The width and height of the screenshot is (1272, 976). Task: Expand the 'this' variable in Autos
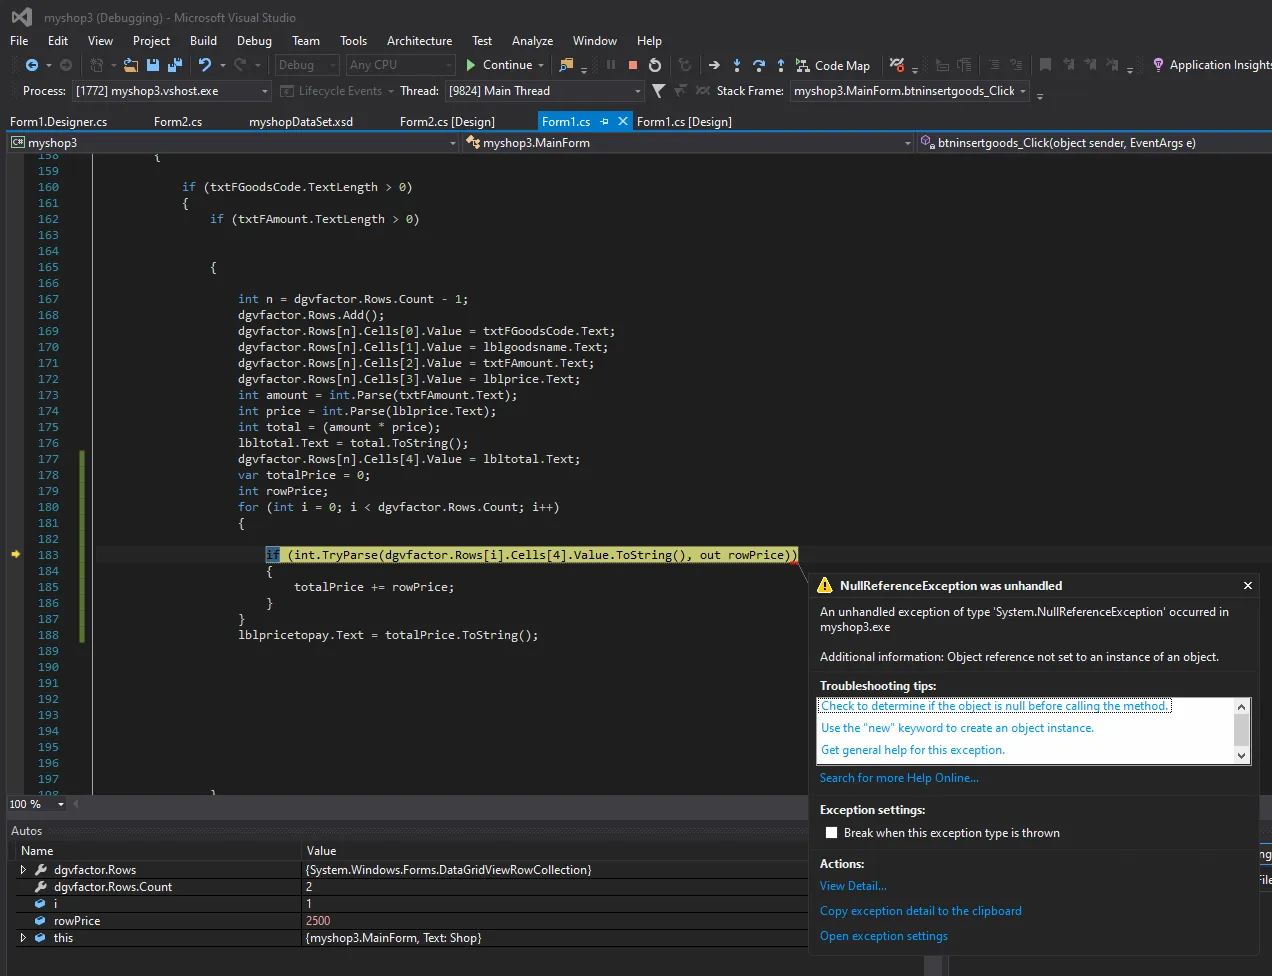[24, 938]
